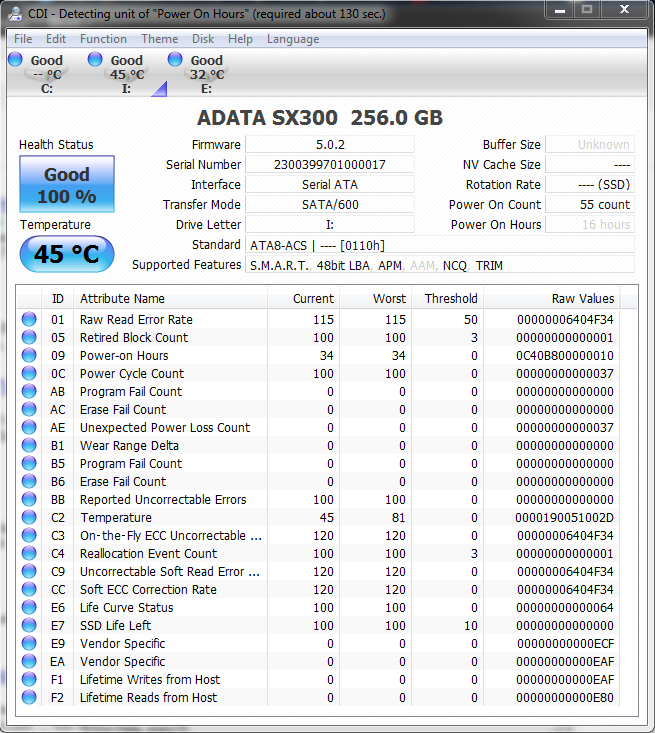Click the Good 100 % health status button
This screenshot has height=733, width=655.
pos(67,185)
